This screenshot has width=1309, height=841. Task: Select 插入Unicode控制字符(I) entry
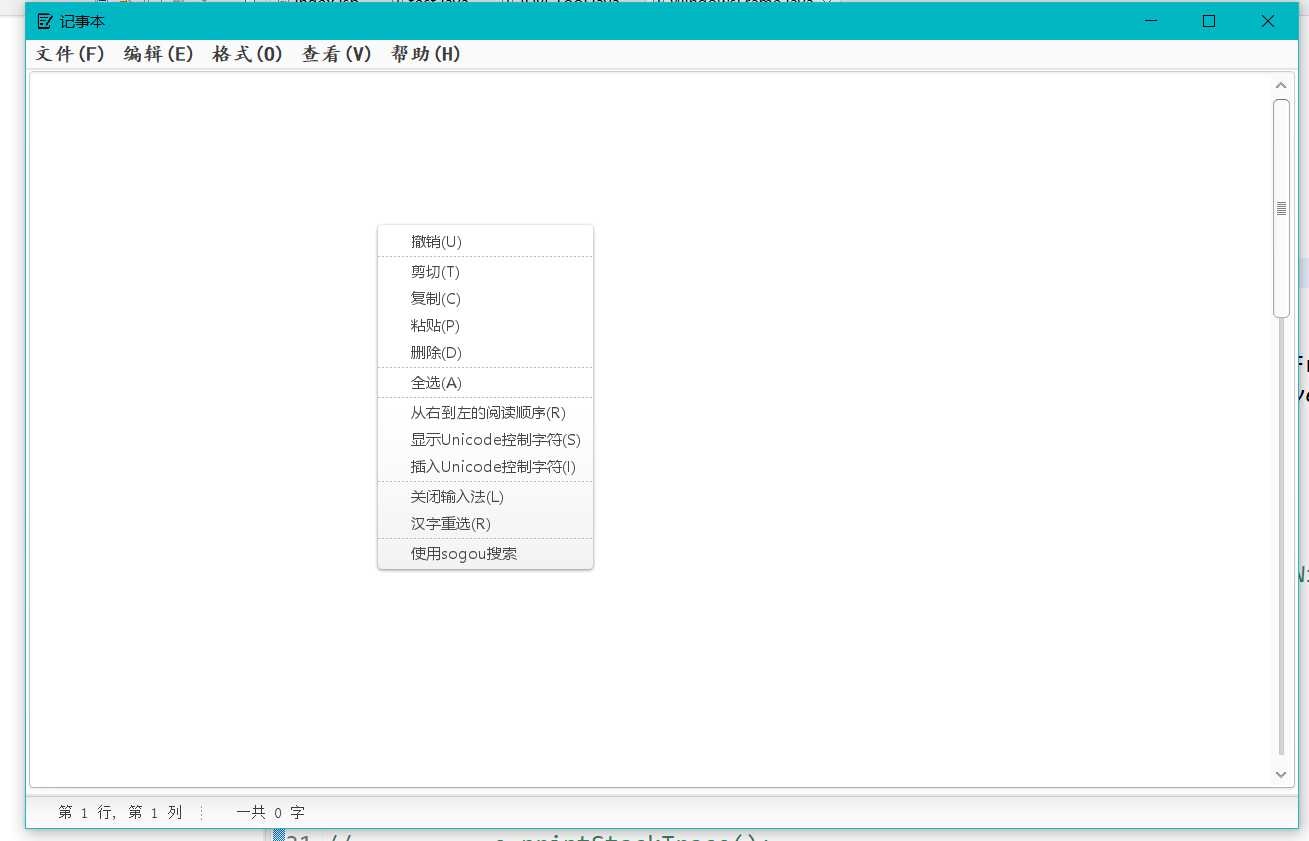(485, 467)
